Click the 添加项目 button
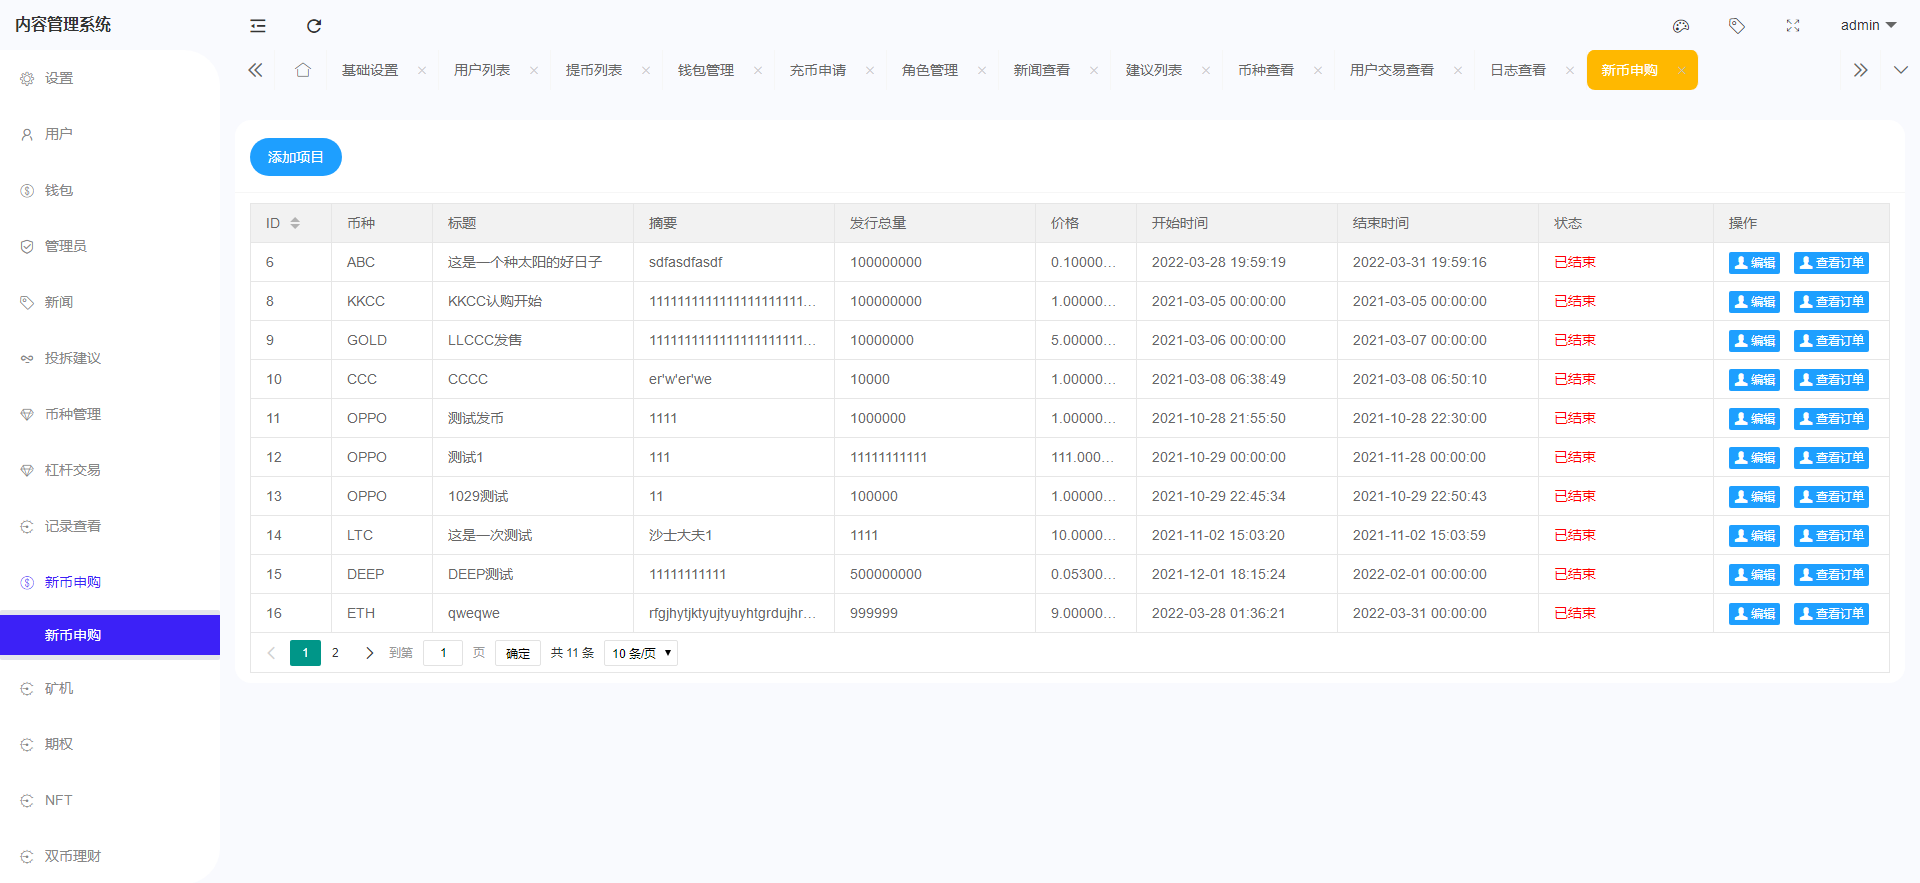The image size is (1920, 883). click(296, 157)
